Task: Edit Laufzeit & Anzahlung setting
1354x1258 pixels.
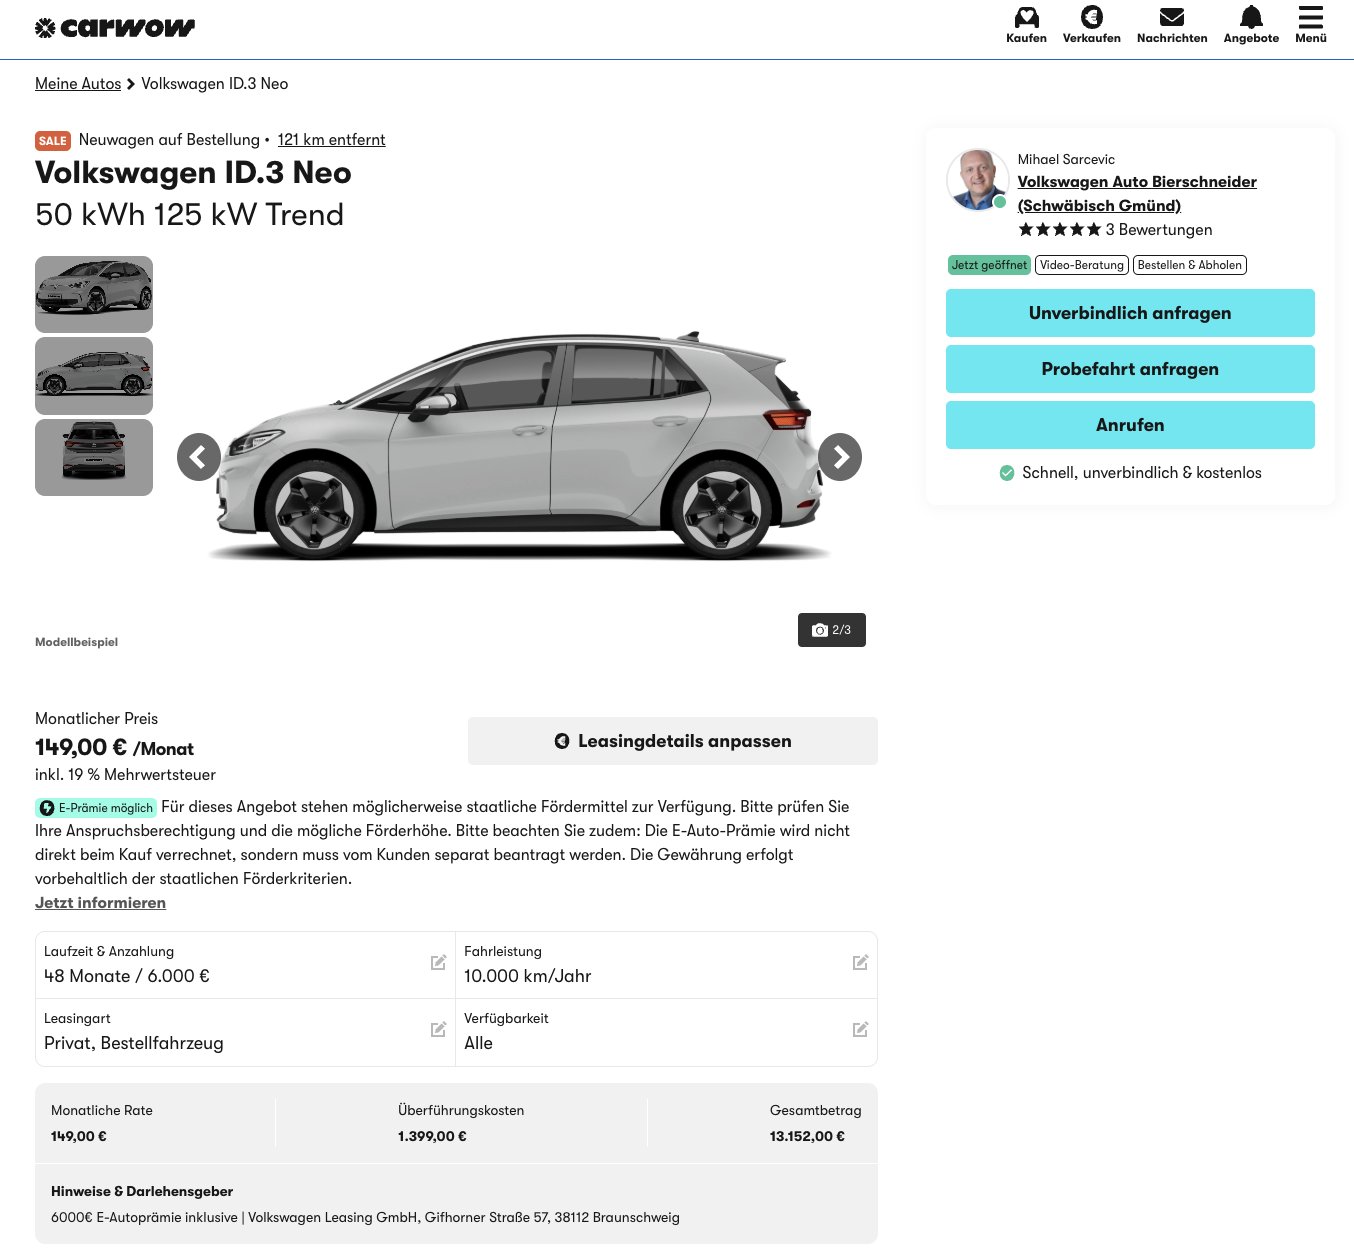Action: pos(438,963)
